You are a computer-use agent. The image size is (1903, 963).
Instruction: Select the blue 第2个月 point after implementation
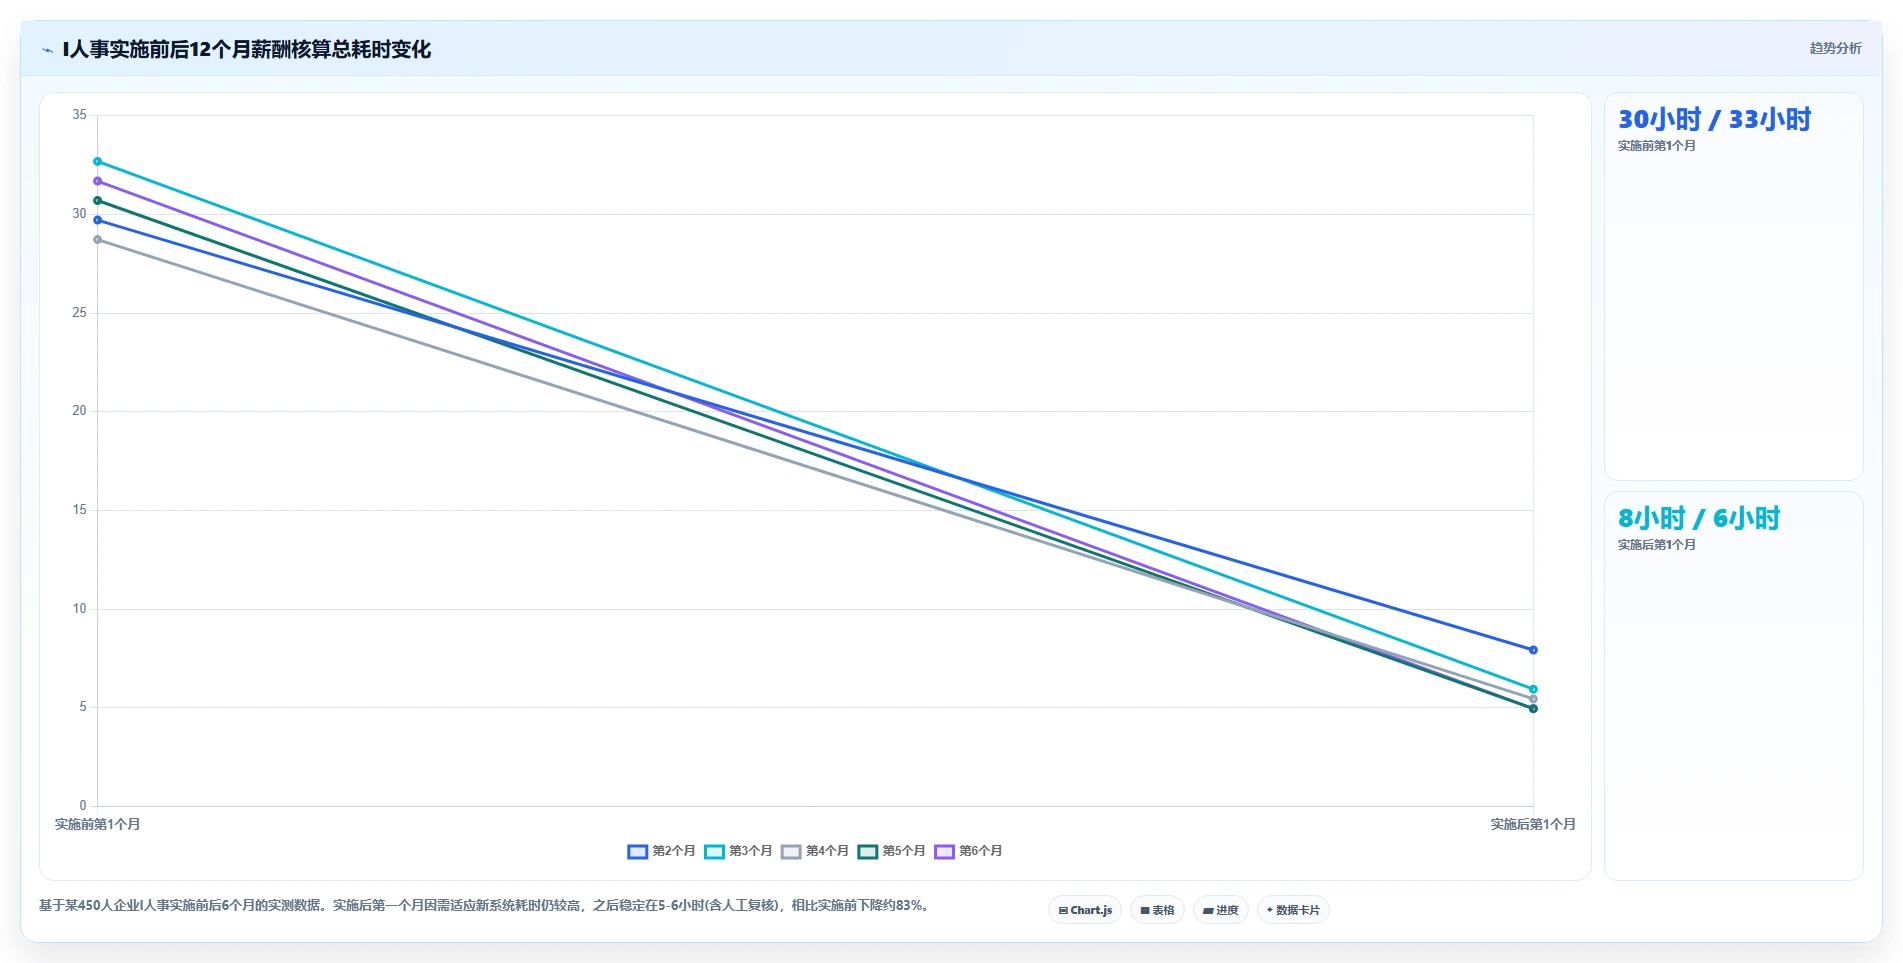1533,650
